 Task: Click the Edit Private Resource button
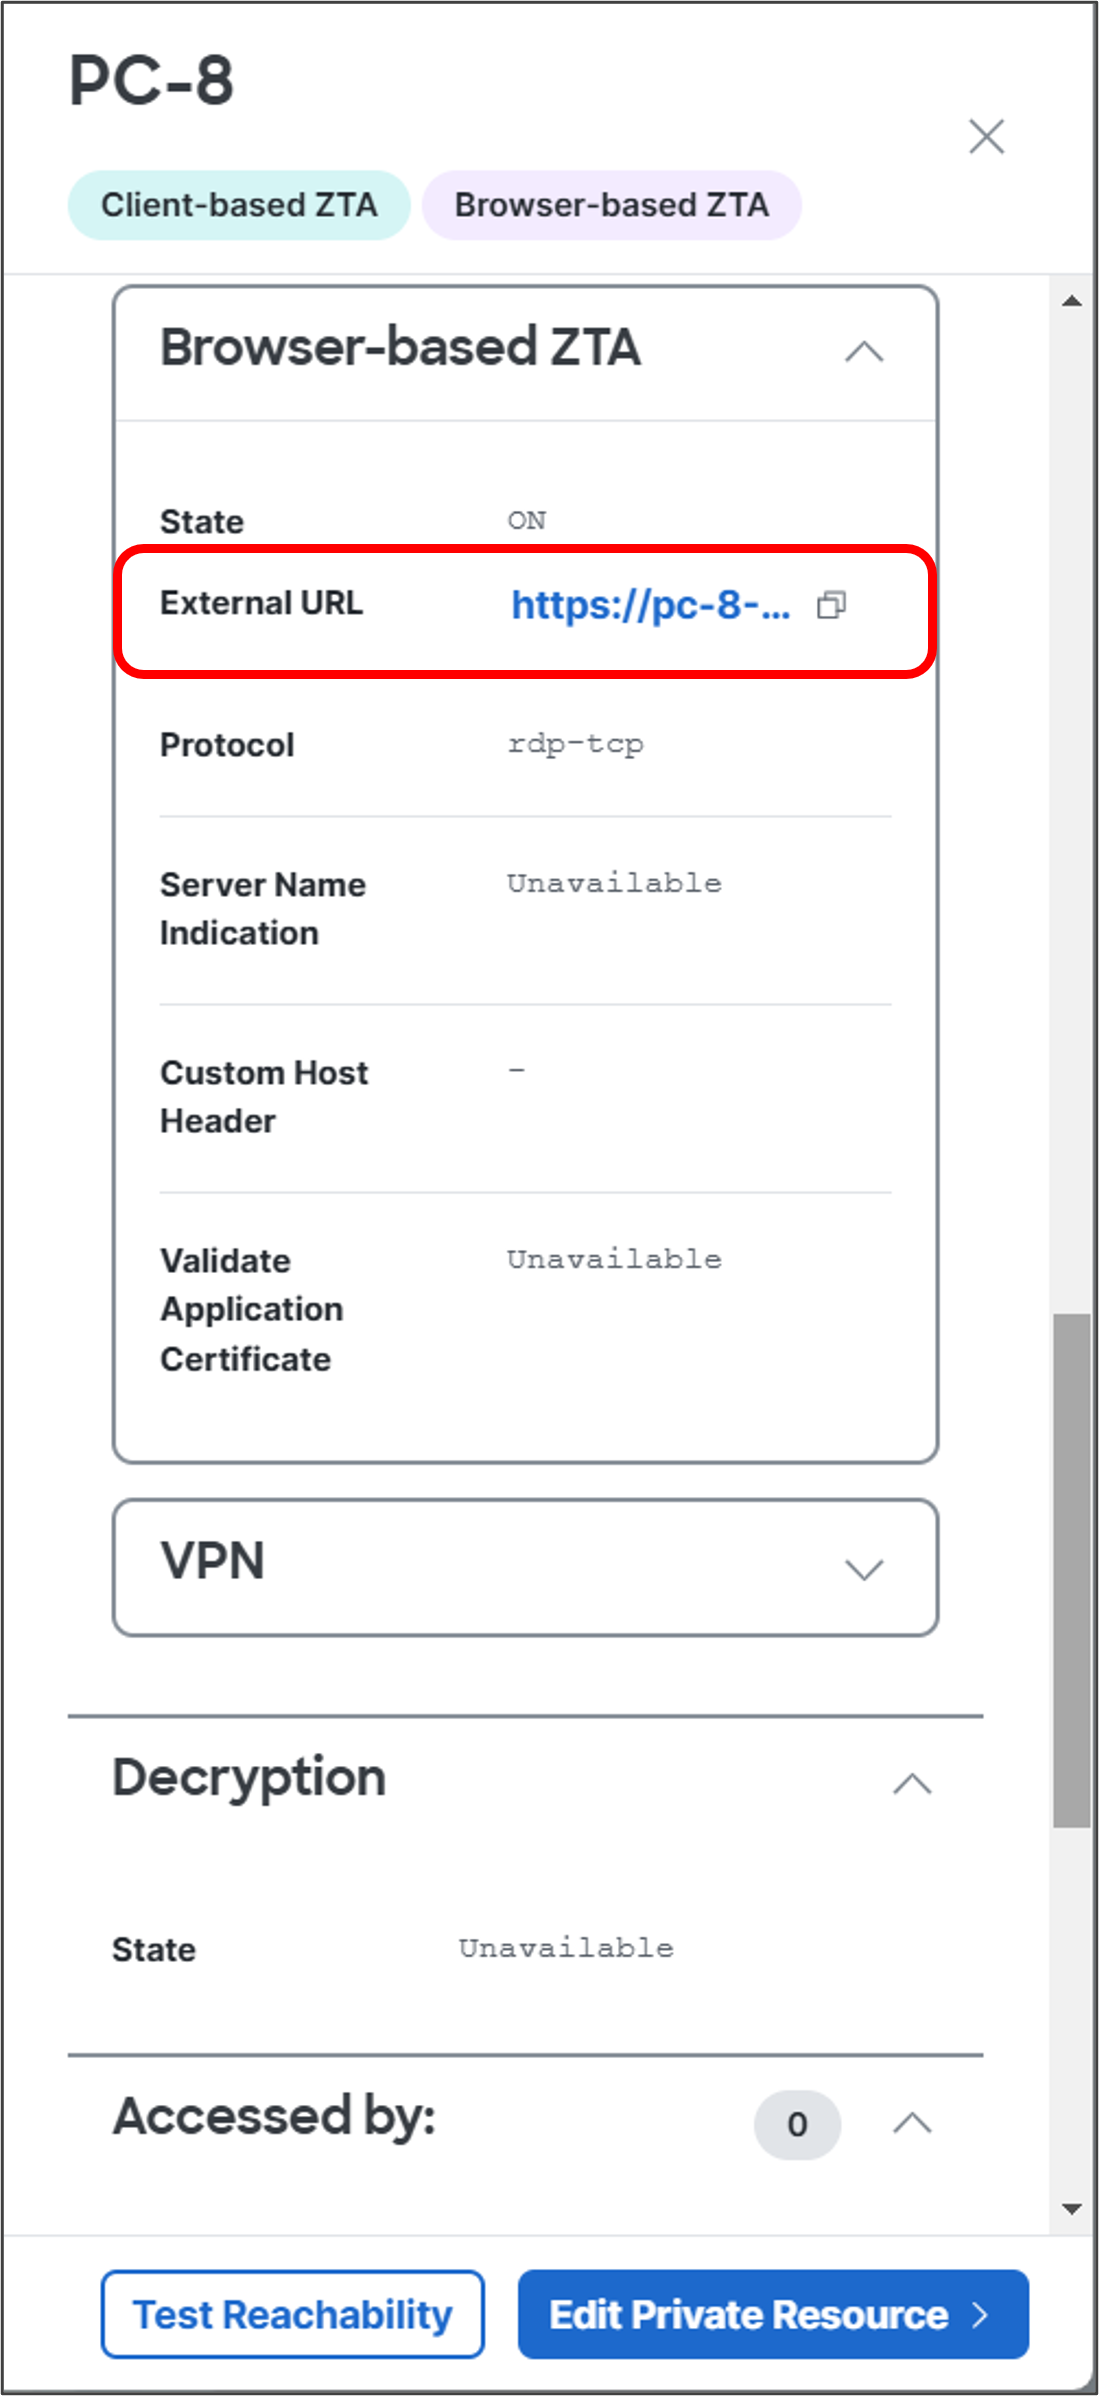pos(773,2314)
